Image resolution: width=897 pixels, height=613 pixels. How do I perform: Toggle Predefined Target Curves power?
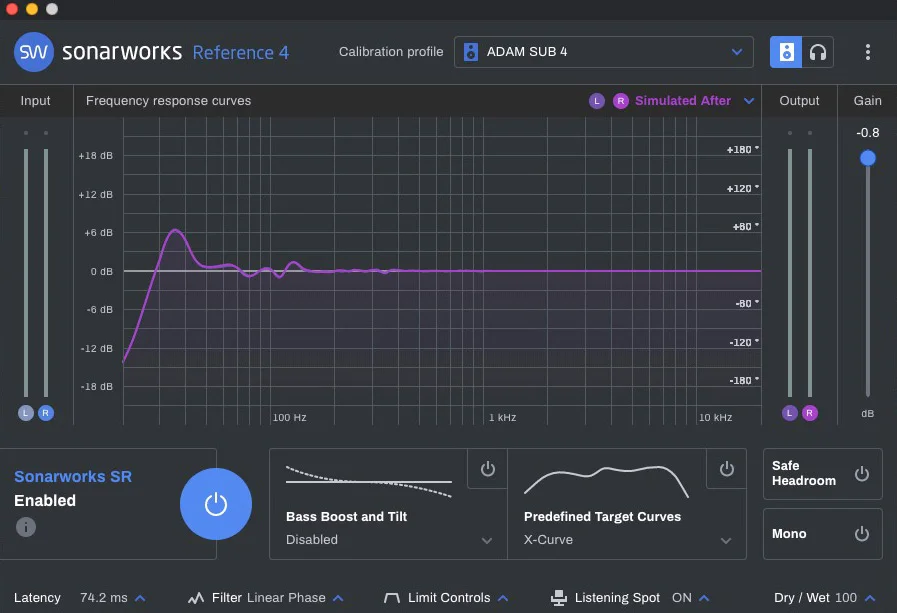(x=727, y=469)
